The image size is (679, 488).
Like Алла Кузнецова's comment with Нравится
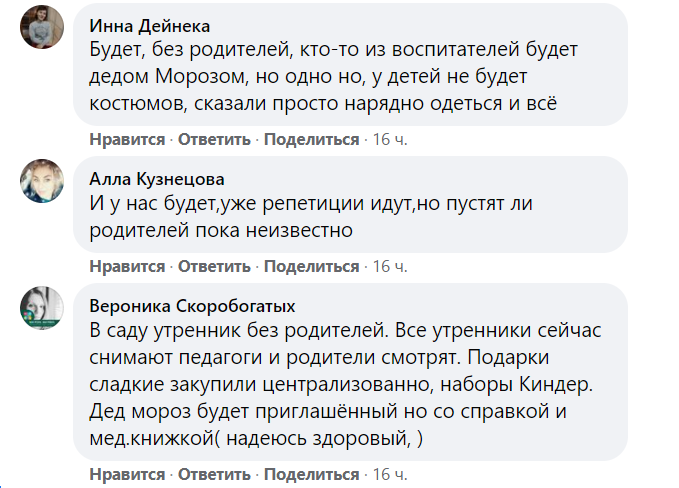[127, 266]
